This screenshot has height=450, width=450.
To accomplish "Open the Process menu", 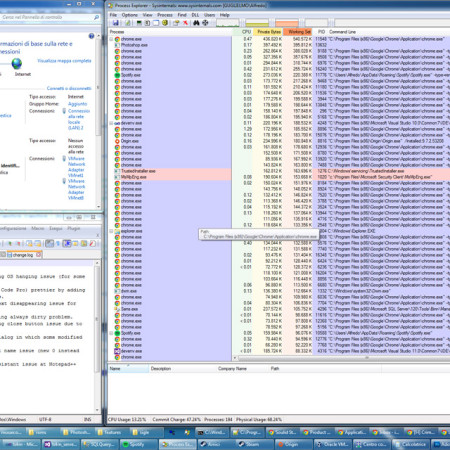I will click(x=165, y=15).
